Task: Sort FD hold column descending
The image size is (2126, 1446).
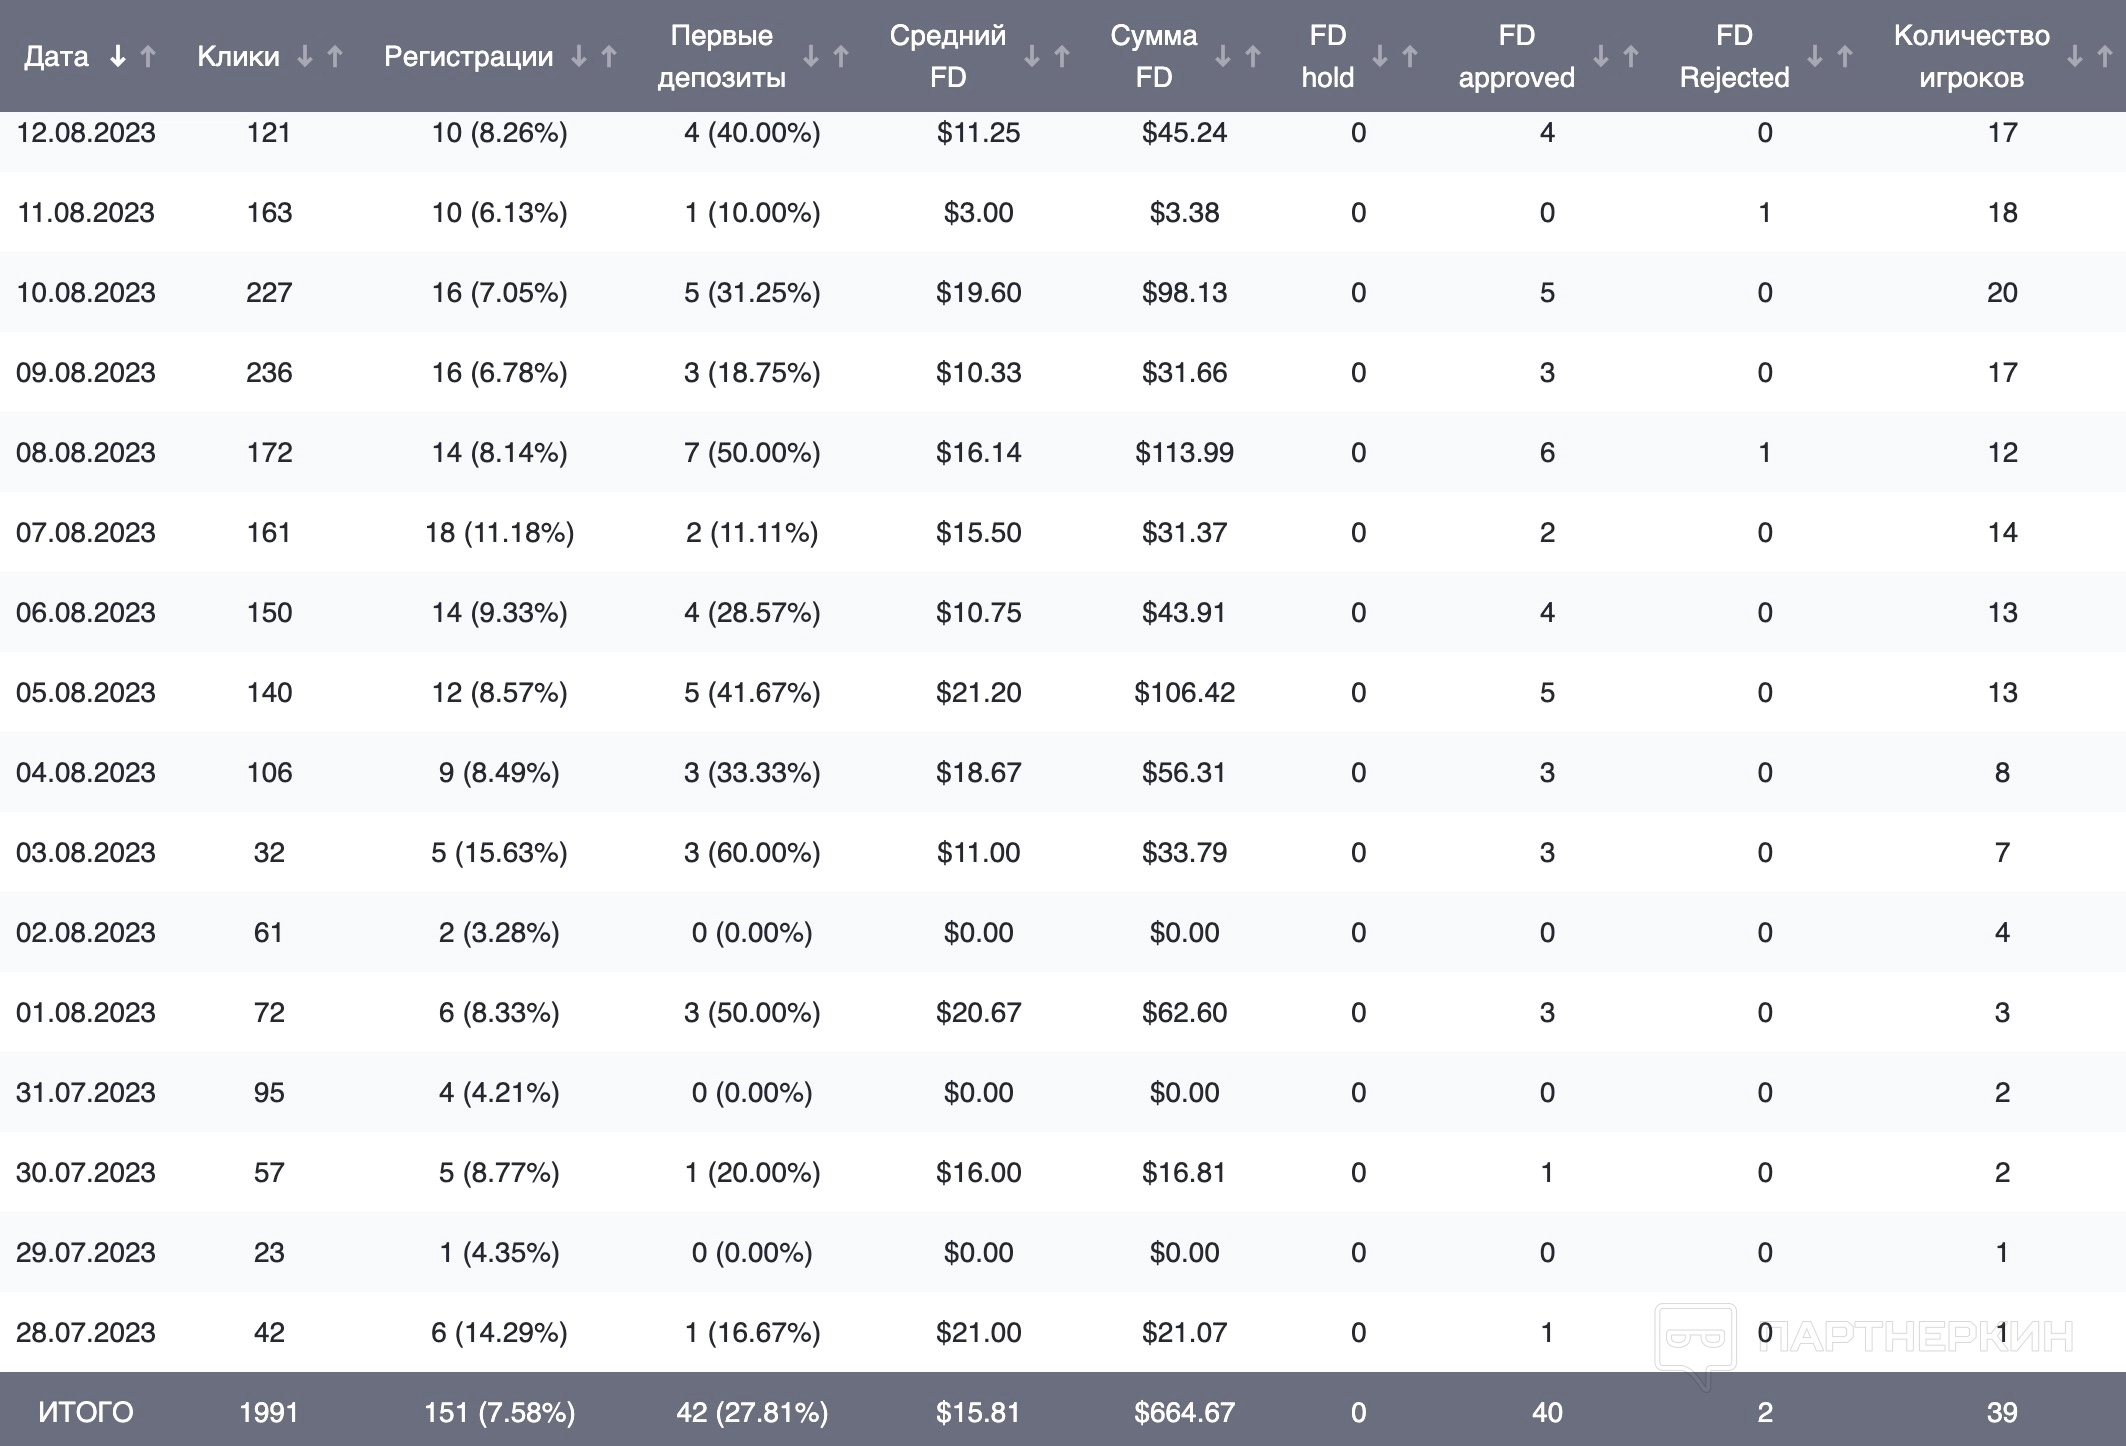Action: [1380, 57]
